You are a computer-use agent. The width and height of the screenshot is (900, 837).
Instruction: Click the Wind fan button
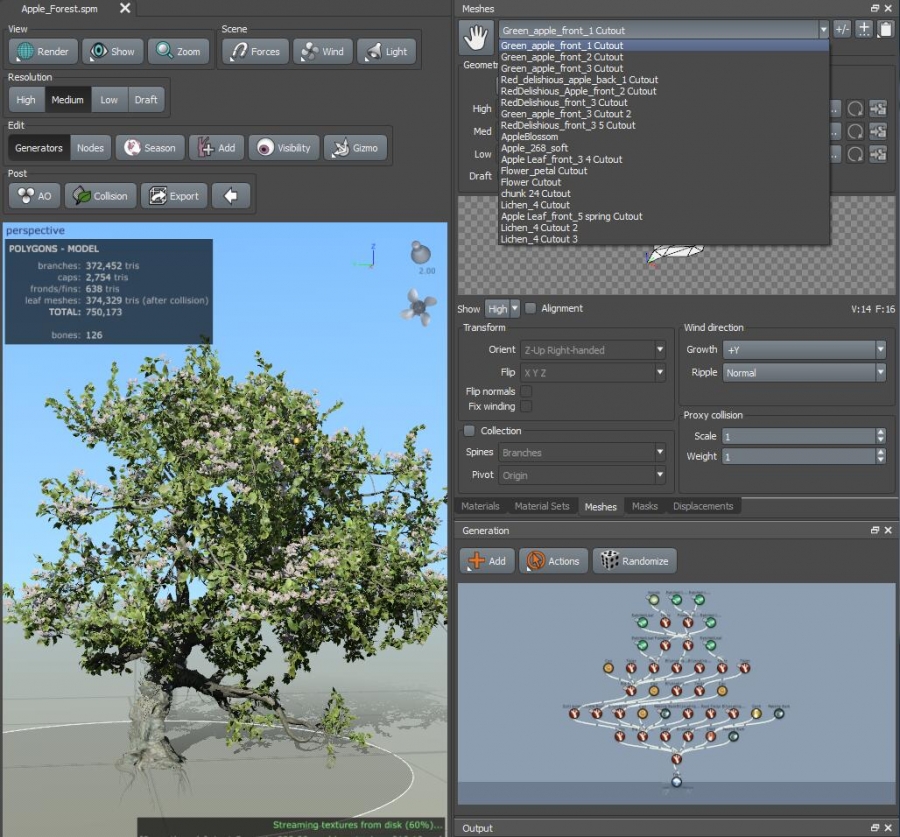point(321,52)
